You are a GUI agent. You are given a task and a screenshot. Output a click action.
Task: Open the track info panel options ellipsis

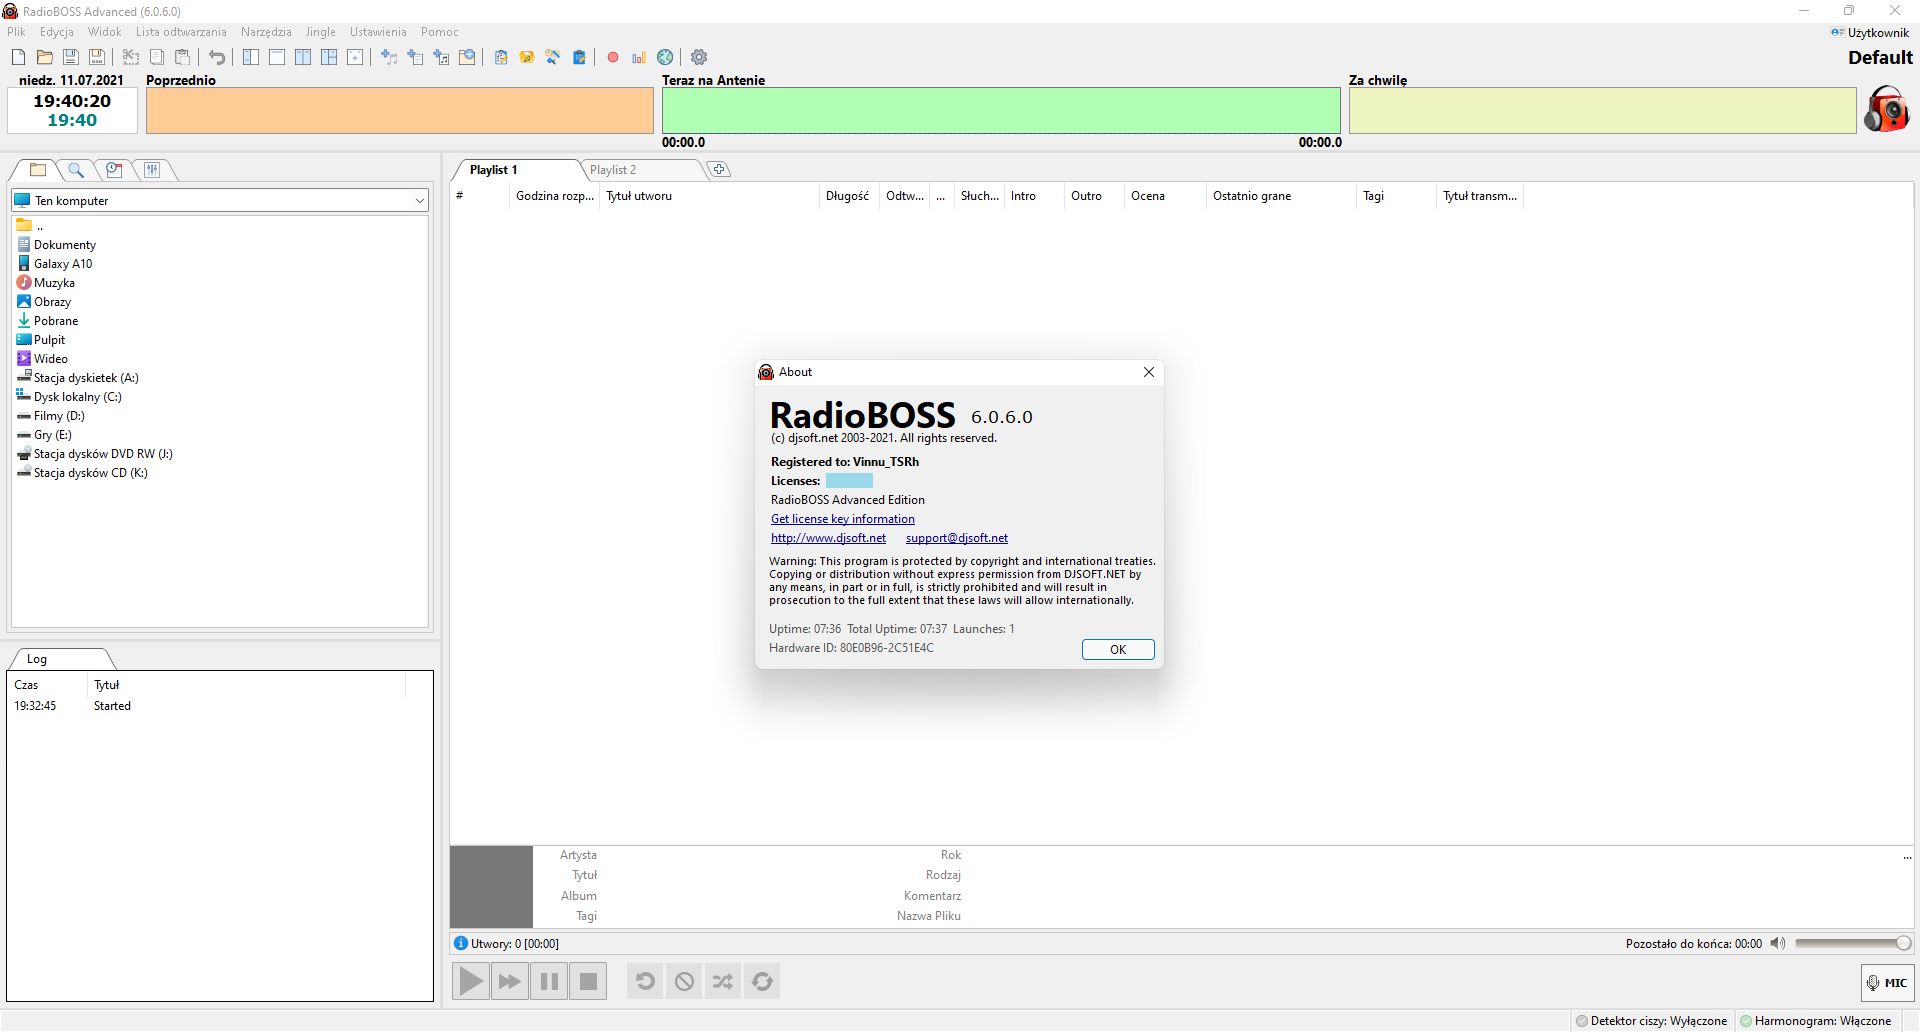[1907, 857]
